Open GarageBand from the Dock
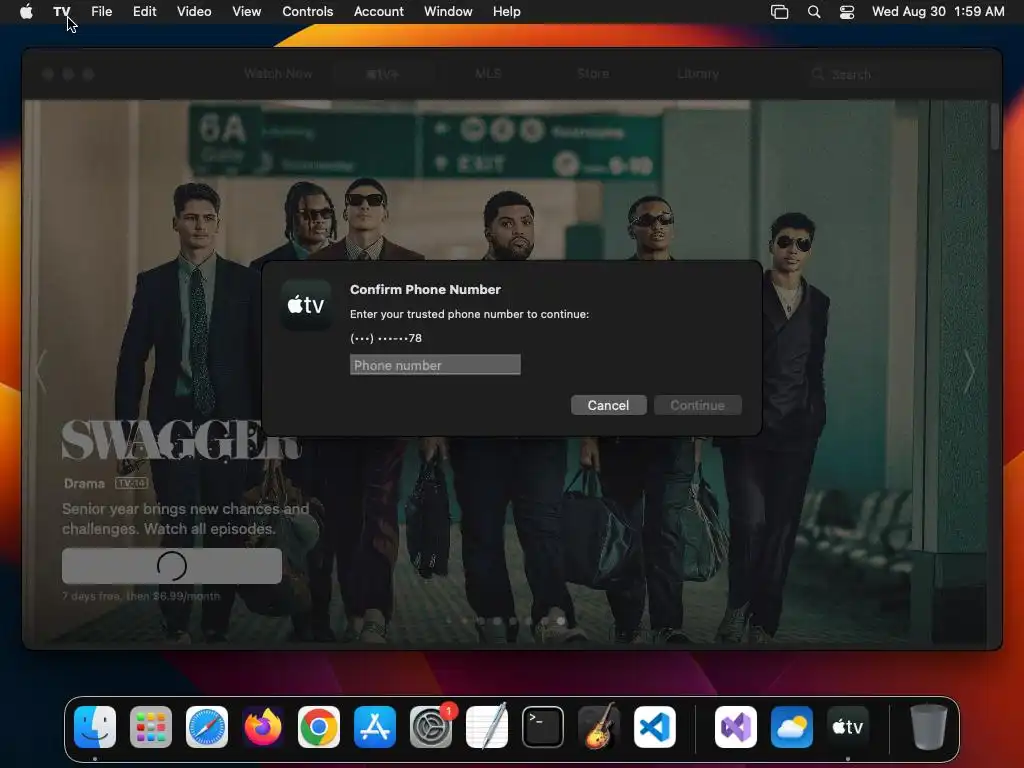The height and width of the screenshot is (768, 1024). tap(599, 727)
